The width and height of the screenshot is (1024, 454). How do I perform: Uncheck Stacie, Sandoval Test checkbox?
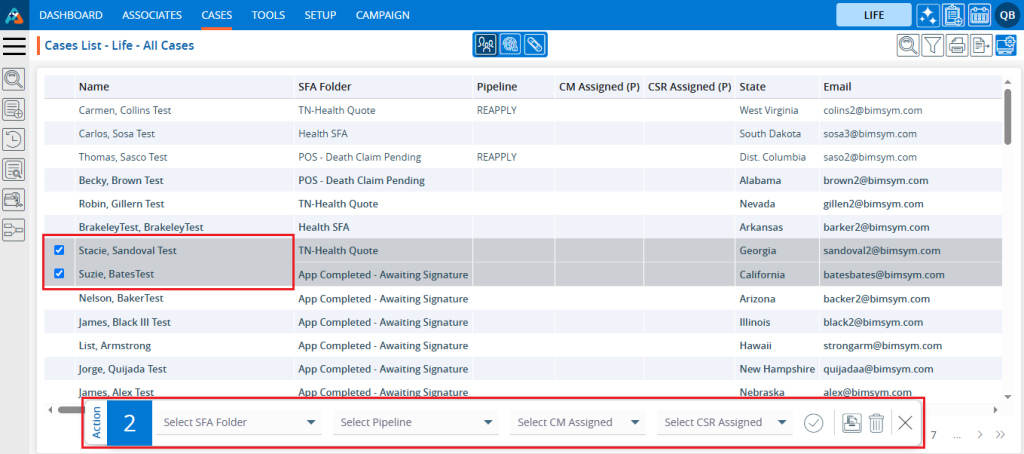(x=58, y=250)
